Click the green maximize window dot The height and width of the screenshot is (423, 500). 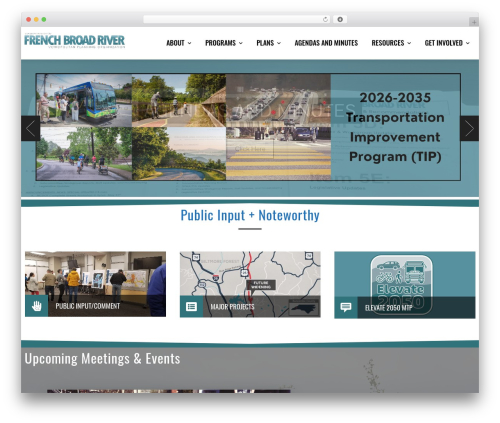coord(44,19)
